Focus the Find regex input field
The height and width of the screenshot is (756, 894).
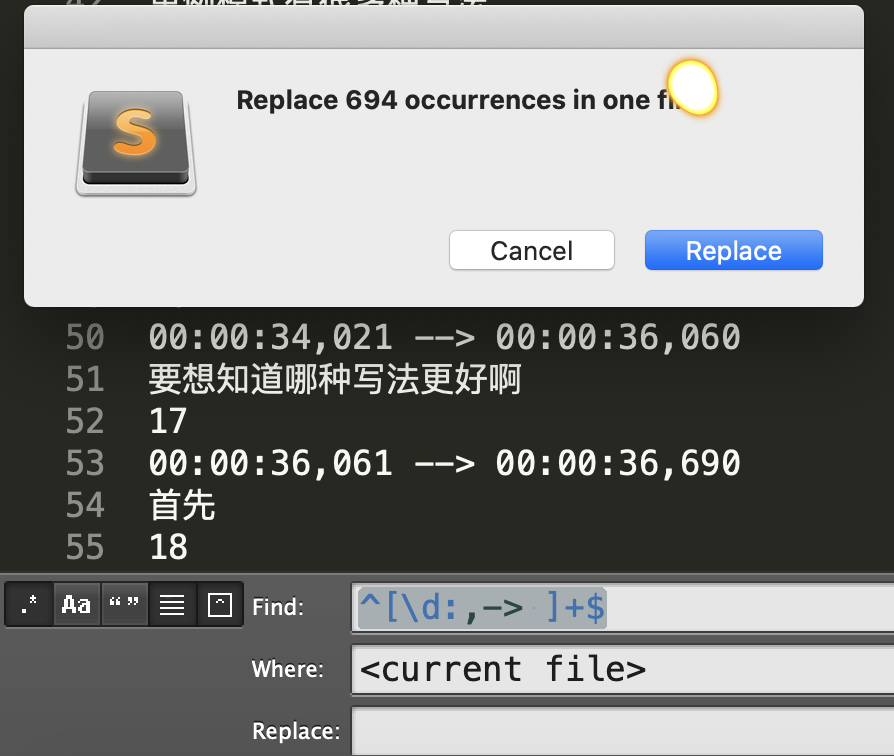pyautogui.click(x=623, y=607)
